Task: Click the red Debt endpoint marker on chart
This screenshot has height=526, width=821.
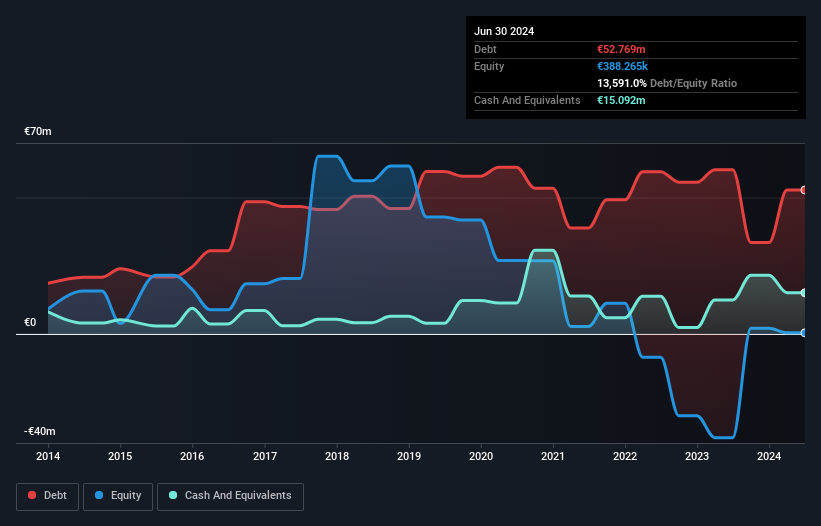Action: click(x=804, y=190)
